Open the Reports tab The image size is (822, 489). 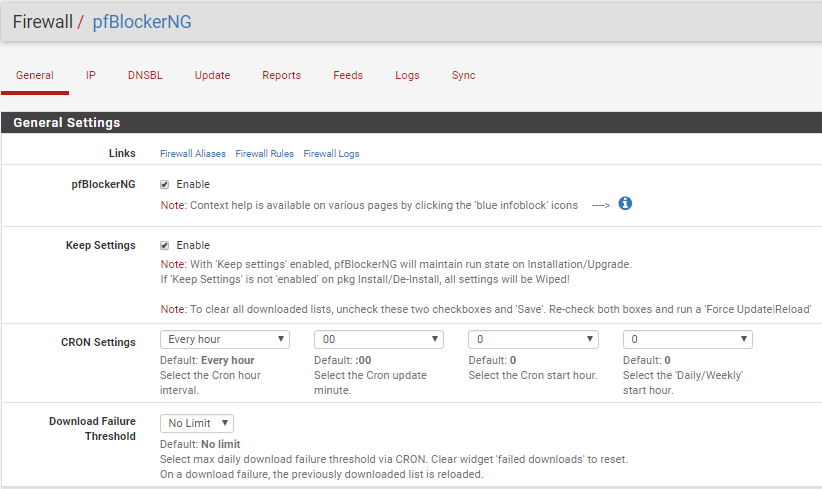(282, 75)
